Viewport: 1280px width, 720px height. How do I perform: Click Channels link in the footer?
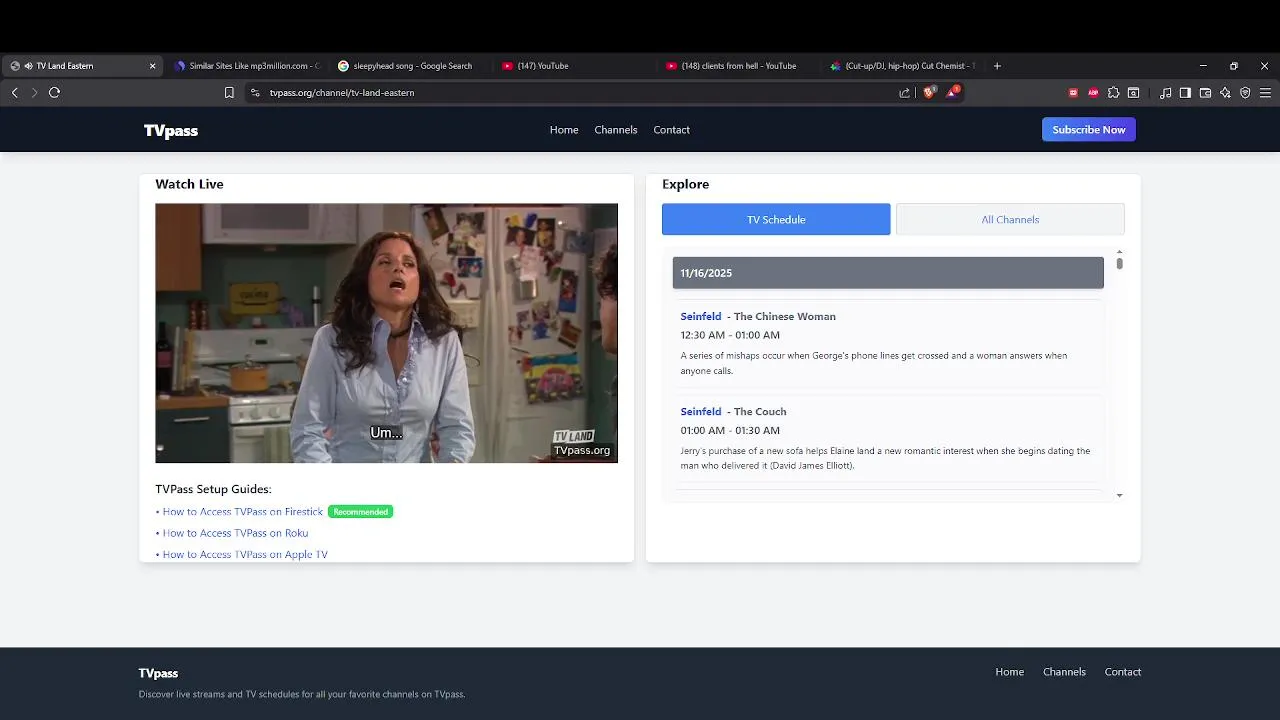pyautogui.click(x=1064, y=672)
